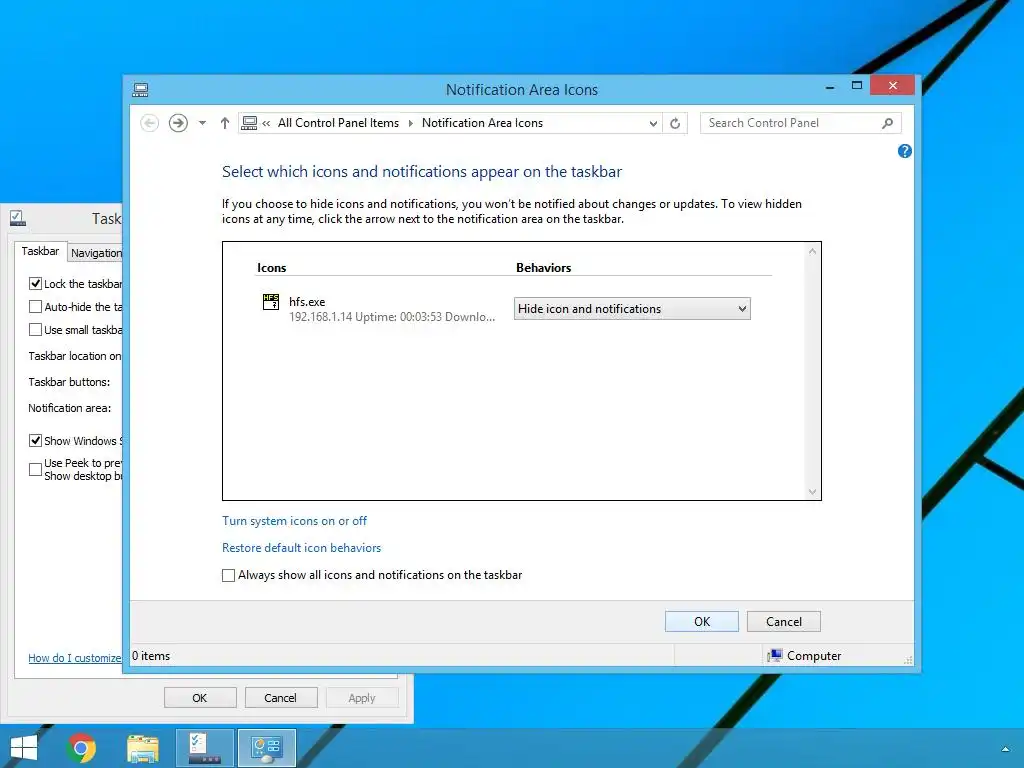Viewport: 1024px width, 768px height.
Task: Show hidden icons tray arrow
Action: click(1006, 749)
